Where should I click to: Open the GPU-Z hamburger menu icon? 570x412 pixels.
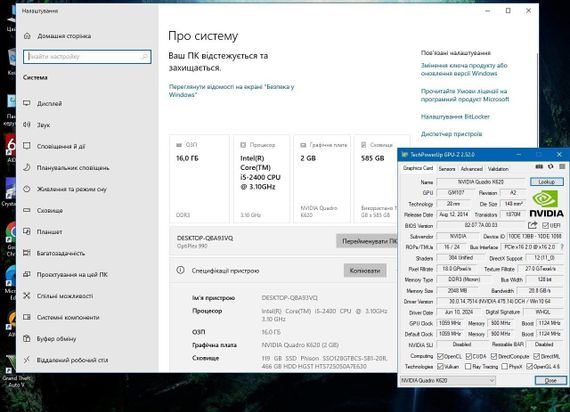tap(562, 167)
